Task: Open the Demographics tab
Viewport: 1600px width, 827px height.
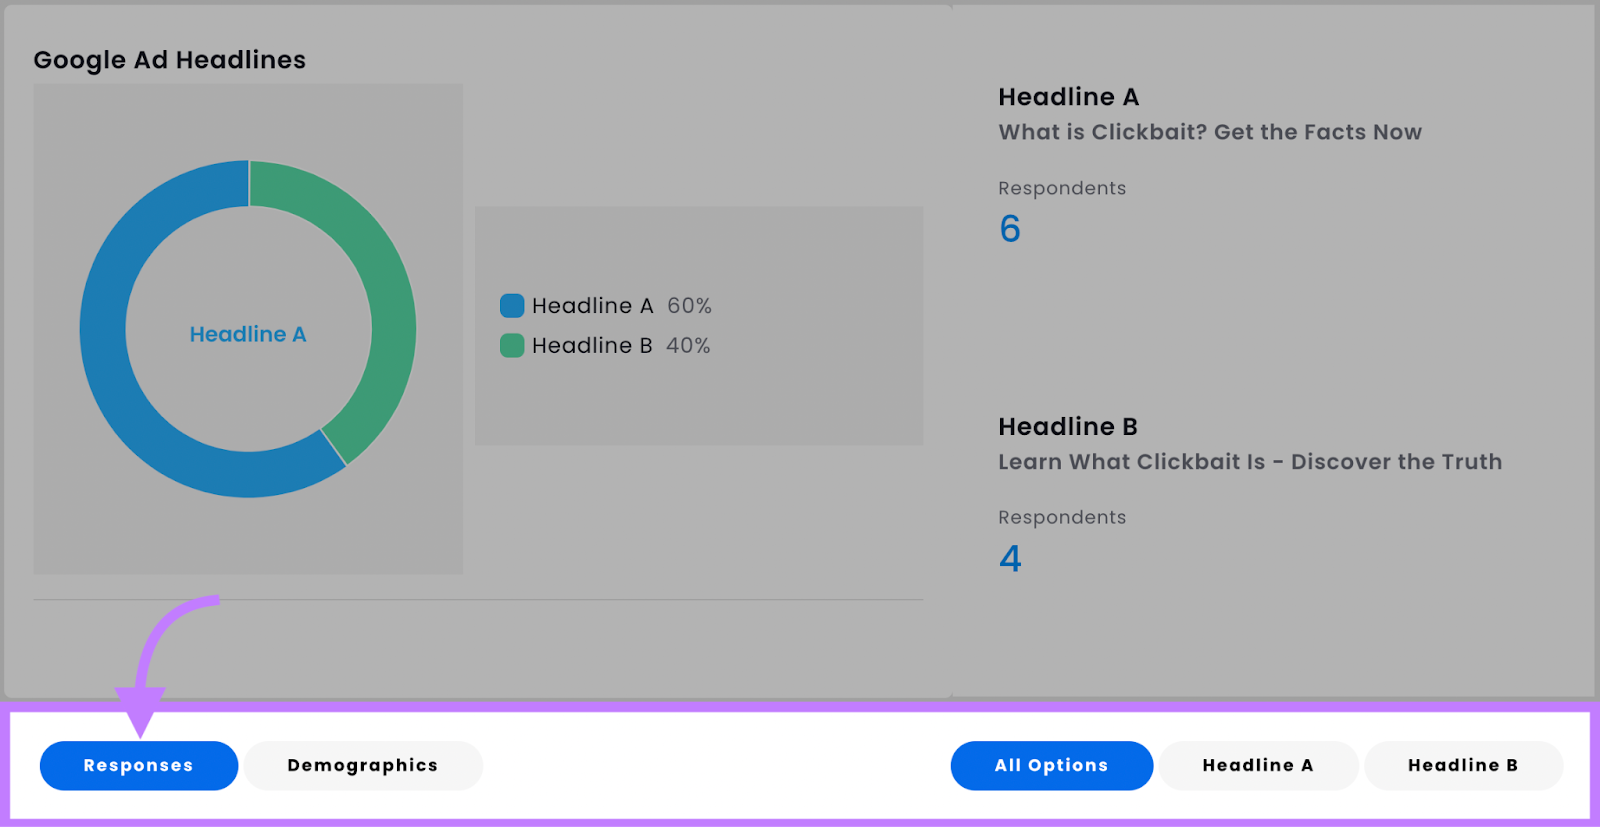Action: pyautogui.click(x=363, y=766)
